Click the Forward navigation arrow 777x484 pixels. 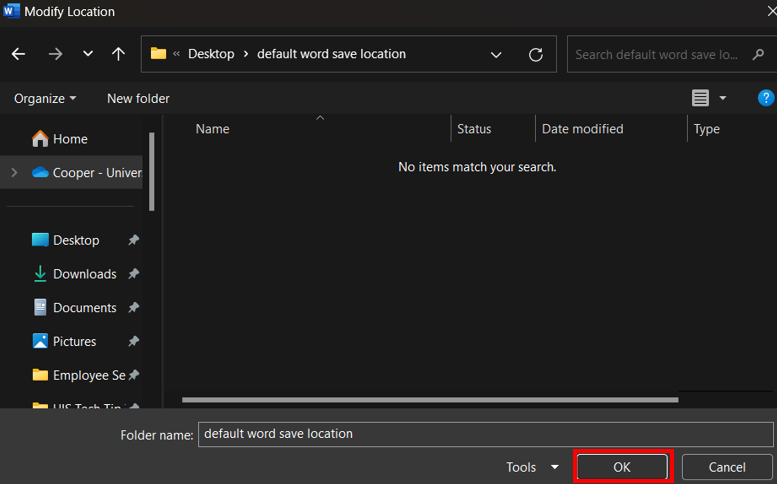[x=55, y=54]
